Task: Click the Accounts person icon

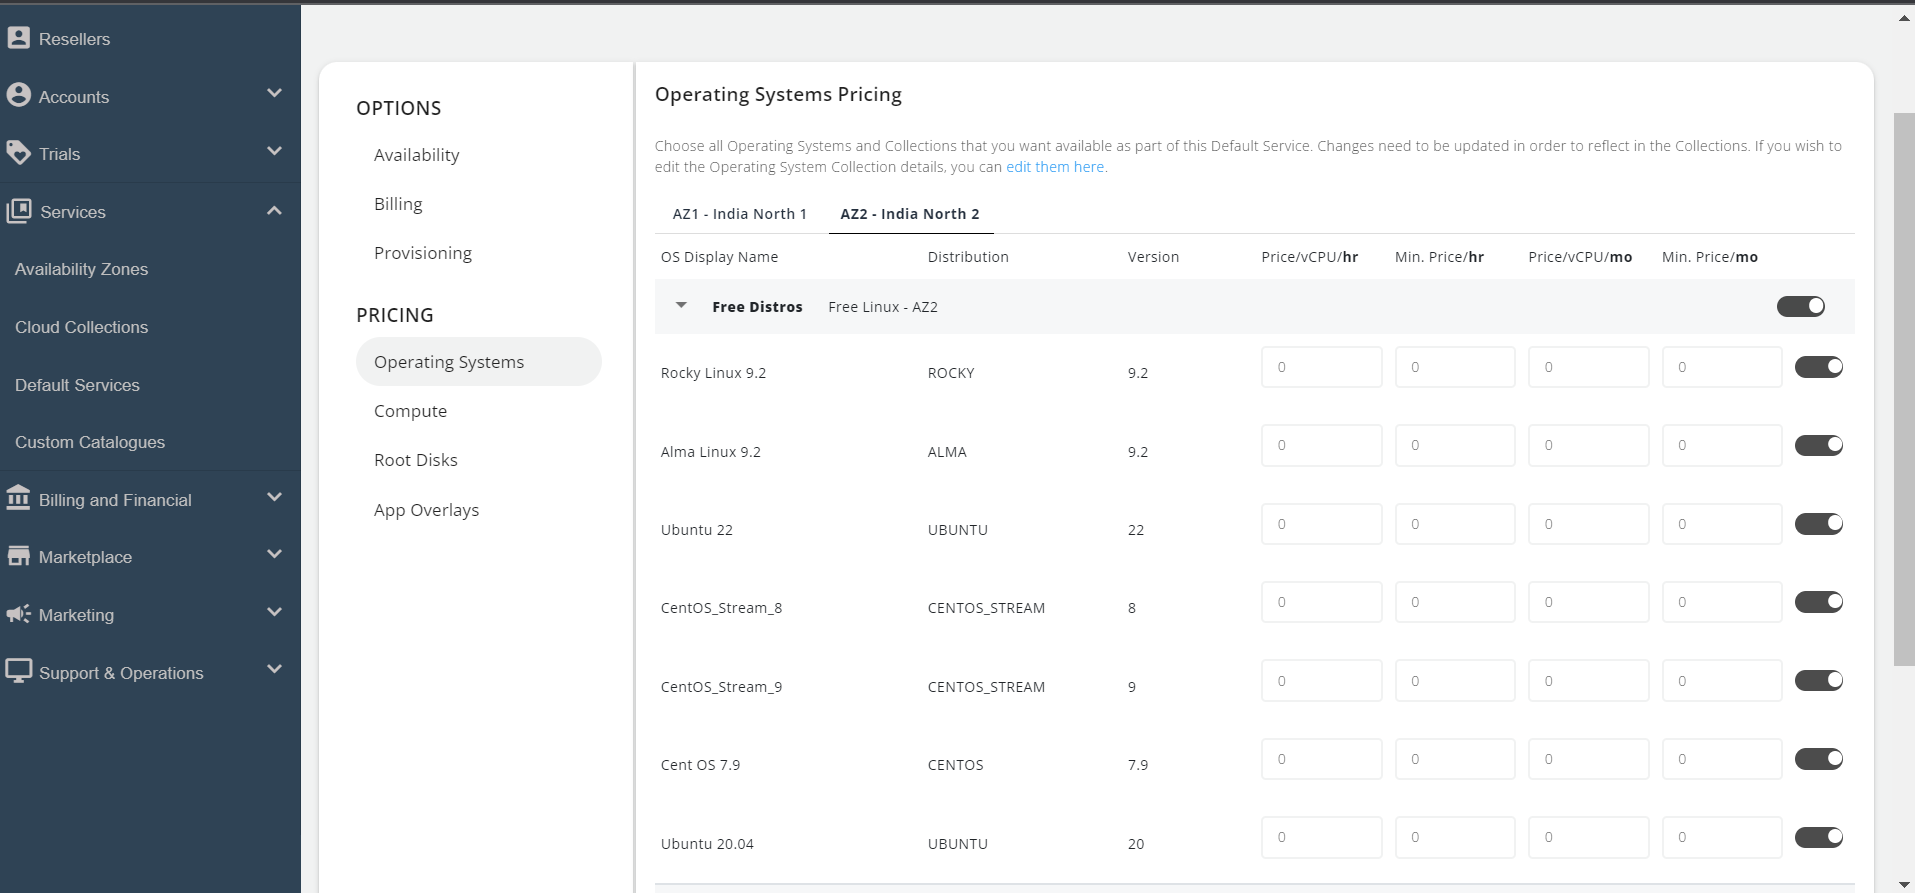Action: point(18,95)
